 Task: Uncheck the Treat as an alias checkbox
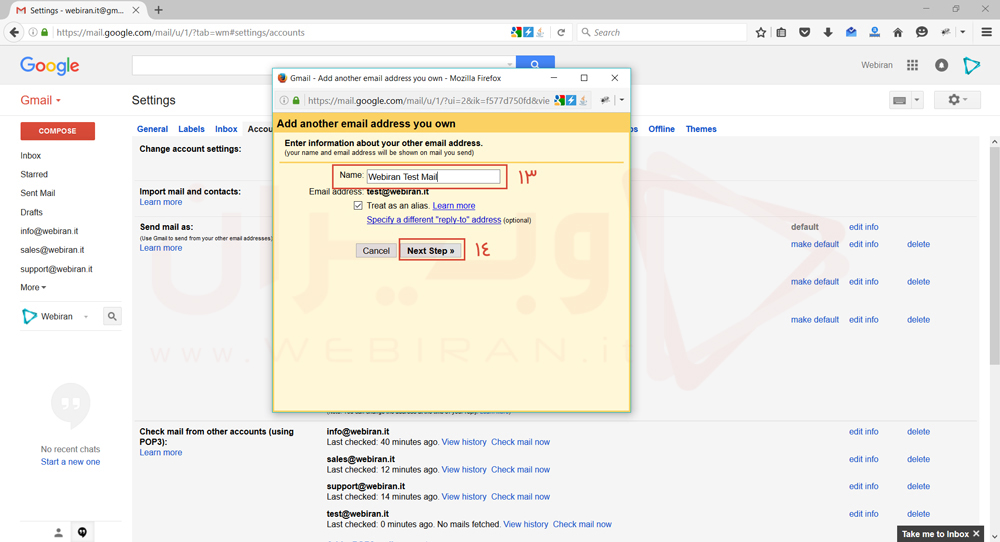point(358,205)
